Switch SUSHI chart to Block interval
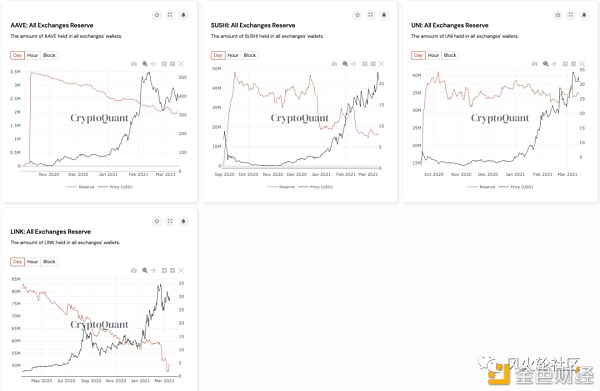The image size is (600, 391). [x=249, y=55]
